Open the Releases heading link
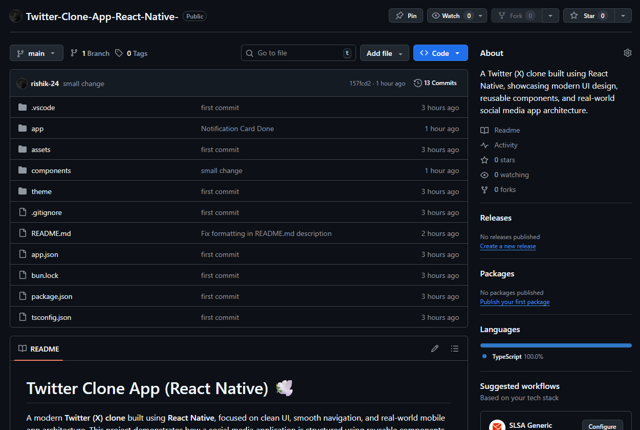 click(x=496, y=218)
